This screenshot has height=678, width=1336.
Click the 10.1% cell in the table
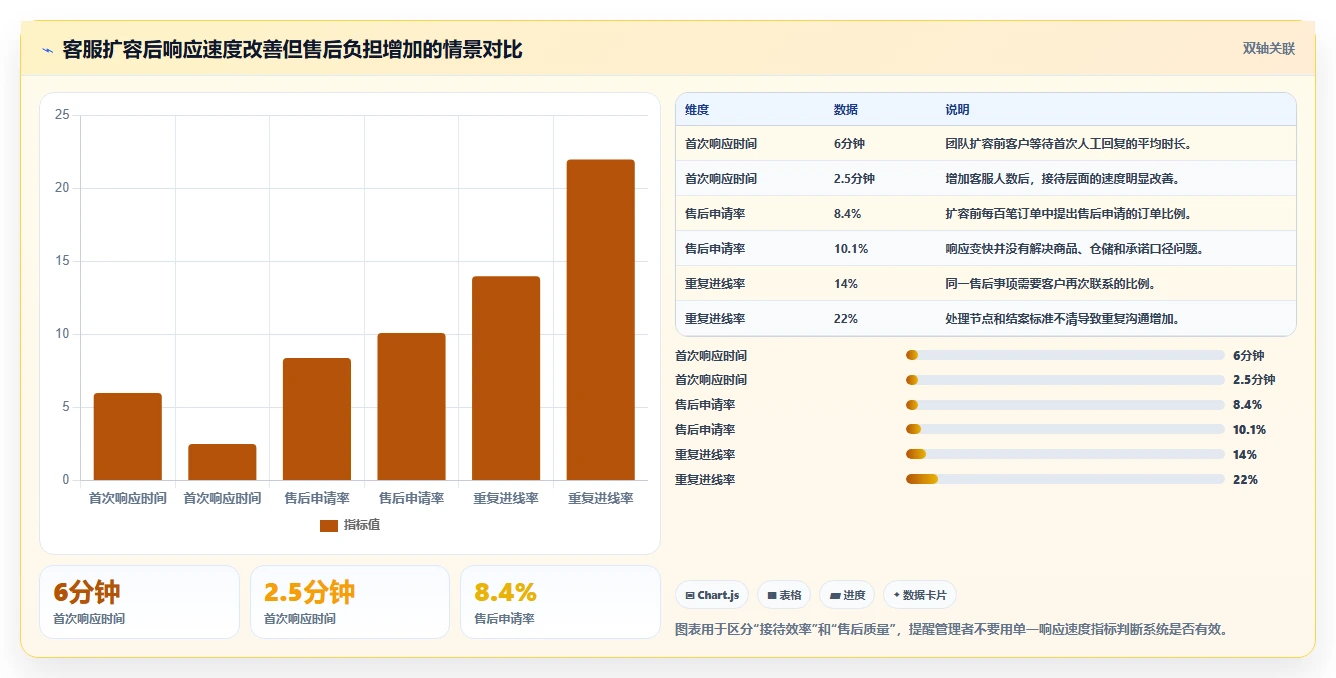(x=851, y=249)
